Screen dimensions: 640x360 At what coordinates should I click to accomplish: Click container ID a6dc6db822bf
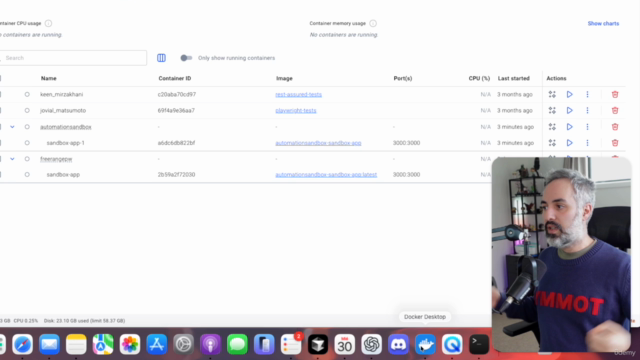pos(176,143)
